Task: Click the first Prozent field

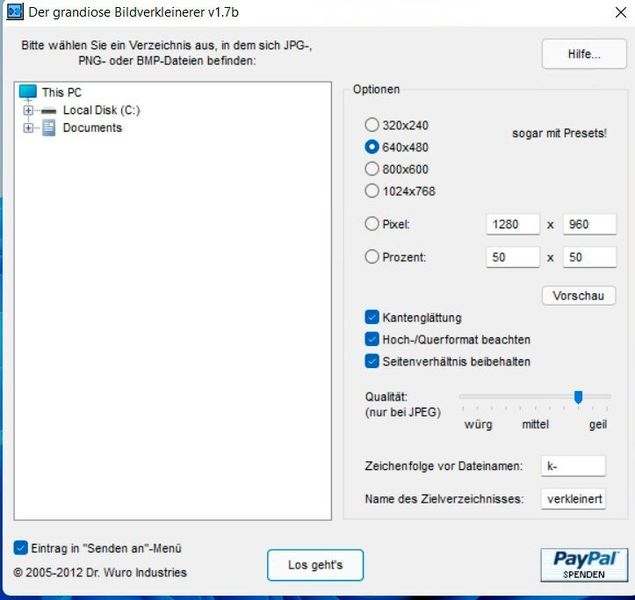Action: point(513,257)
